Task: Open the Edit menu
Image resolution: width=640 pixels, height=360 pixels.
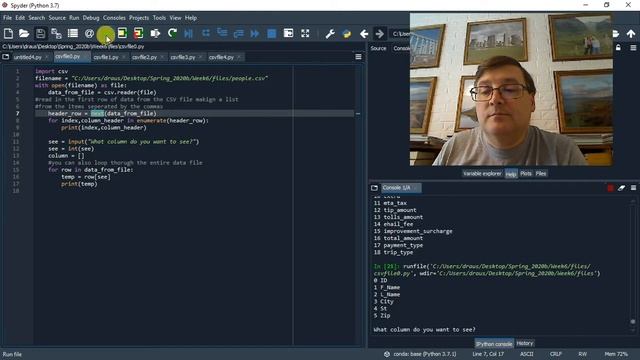Action: pyautogui.click(x=20, y=18)
